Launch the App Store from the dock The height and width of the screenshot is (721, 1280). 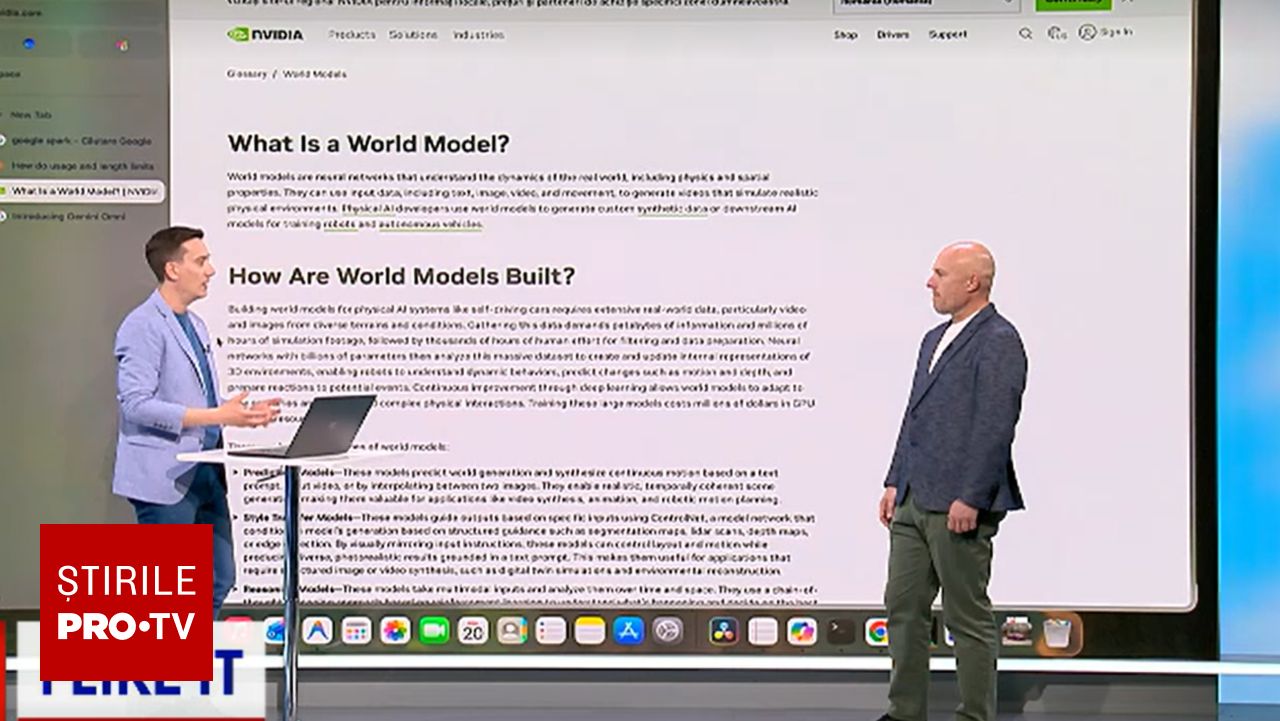coord(629,630)
